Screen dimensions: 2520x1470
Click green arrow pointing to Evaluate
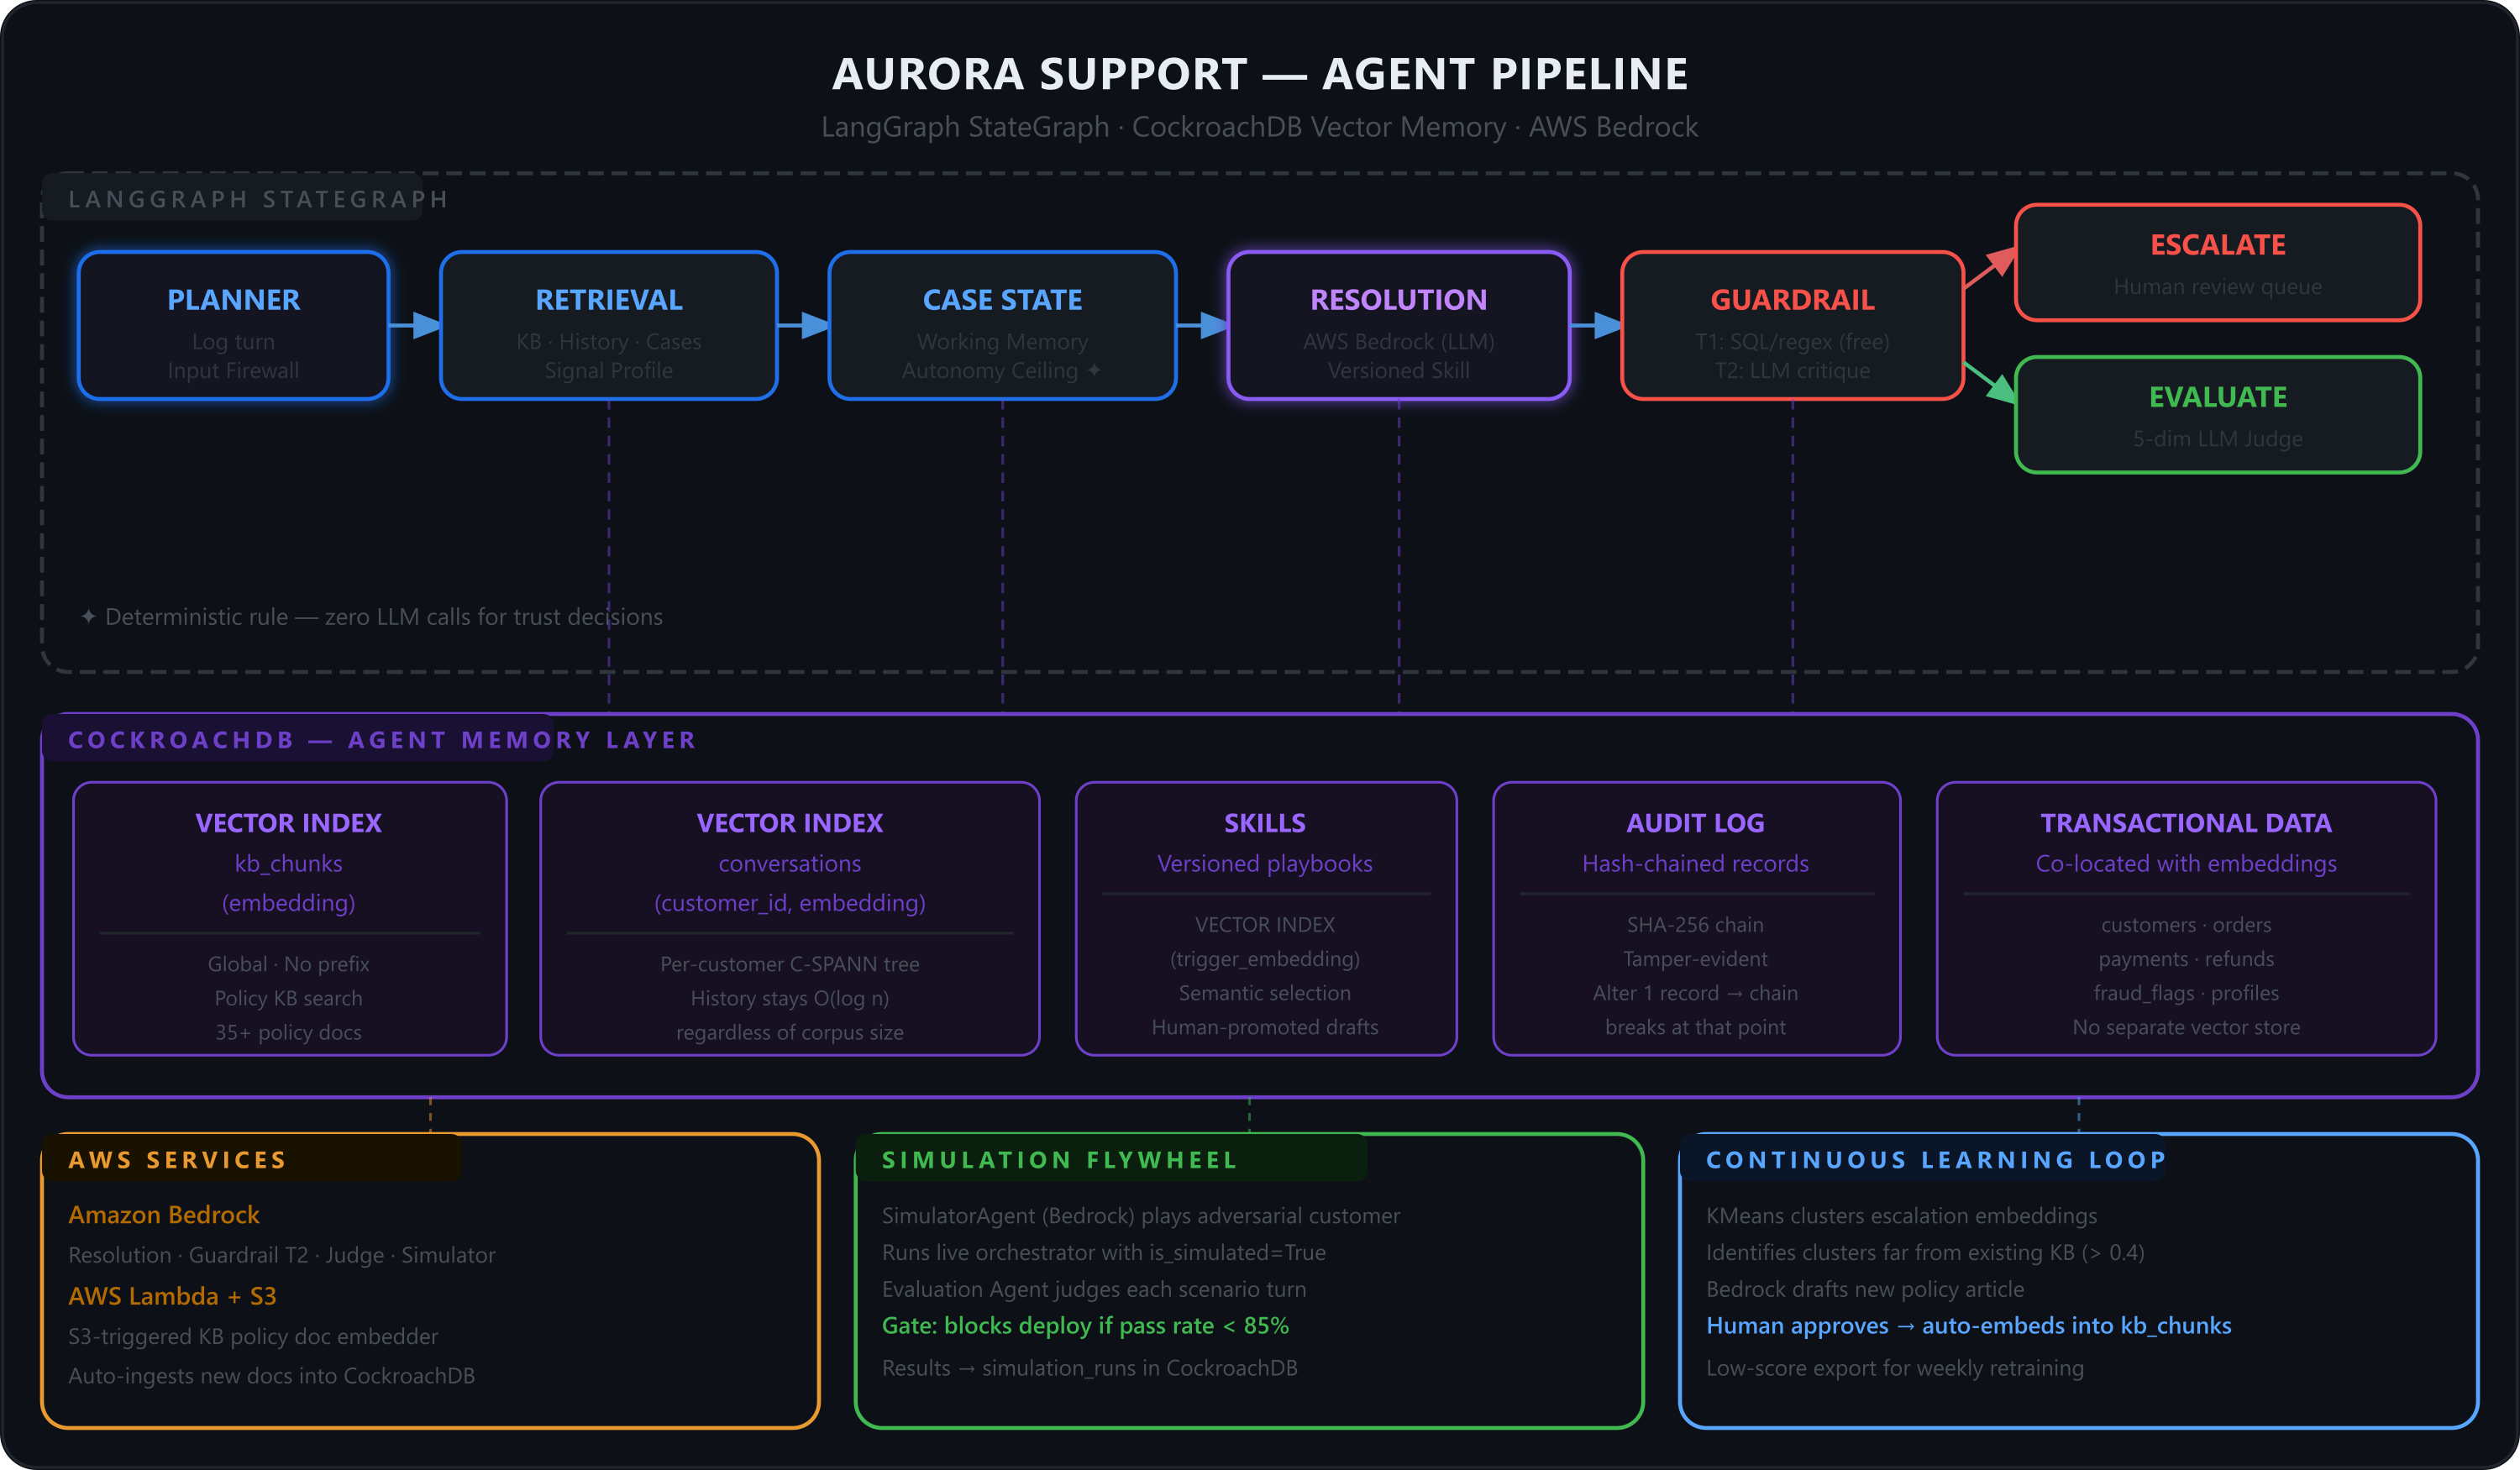coord(1990,383)
